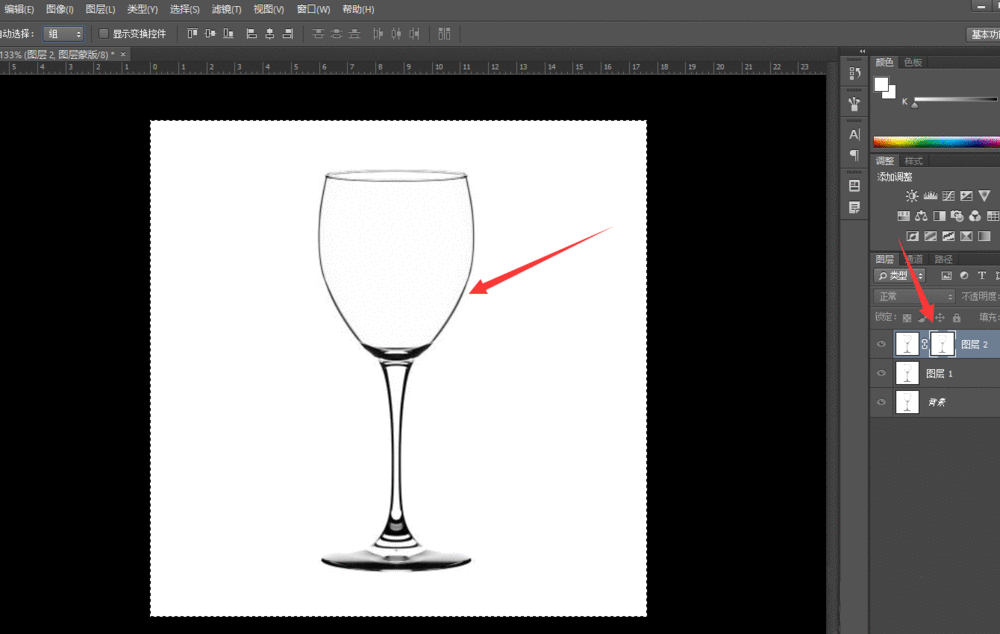Image resolution: width=1000 pixels, height=634 pixels.
Task: Click the Brightness/Contrast adjustment icon
Action: 911,196
